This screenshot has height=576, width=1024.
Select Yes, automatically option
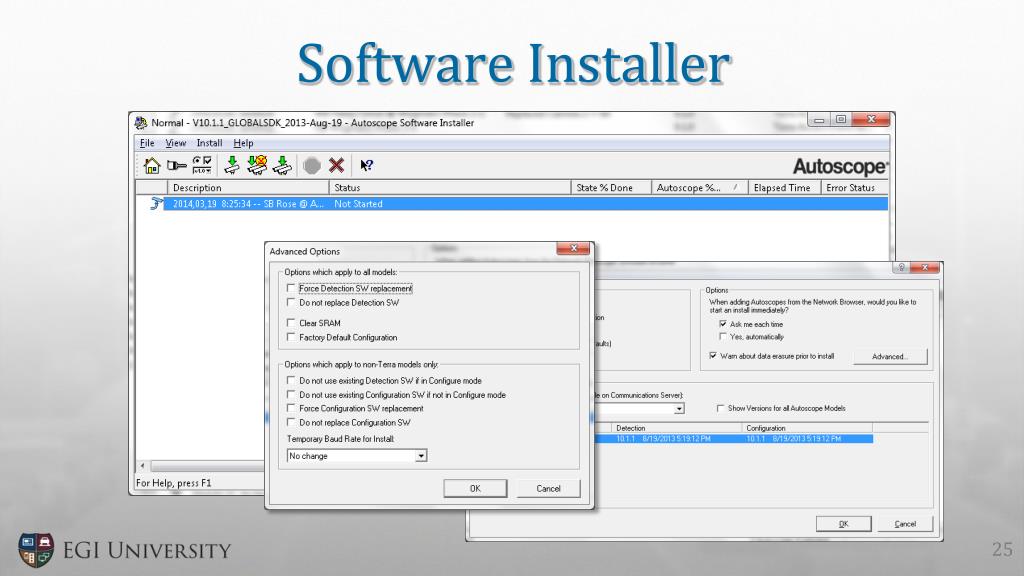723,337
